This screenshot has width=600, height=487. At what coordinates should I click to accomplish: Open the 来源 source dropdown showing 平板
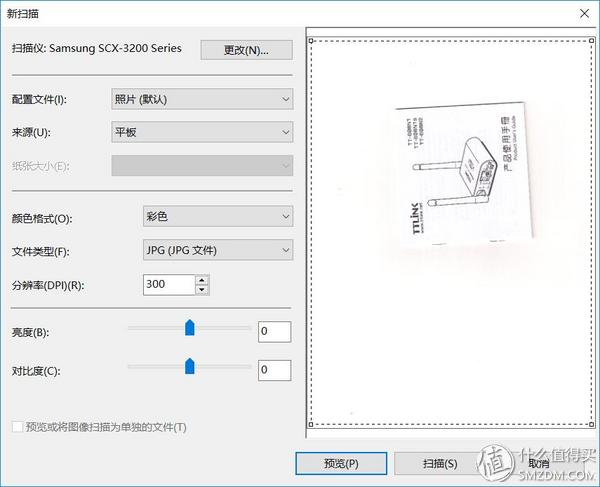pos(202,132)
